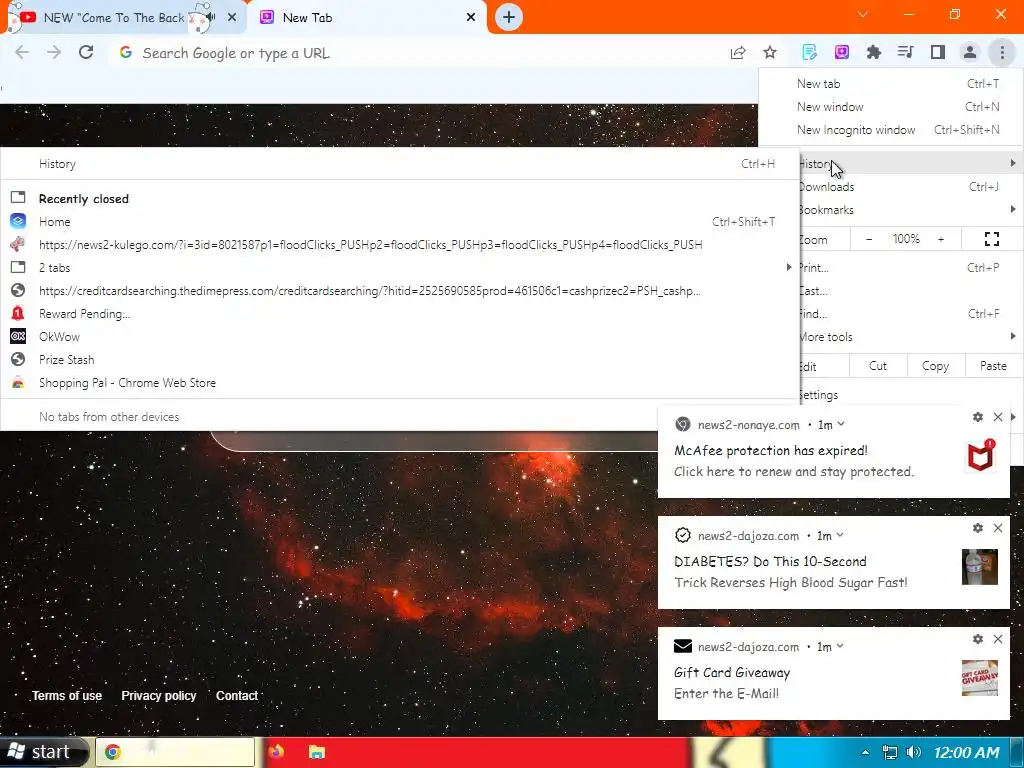
Task: Click the share page icon
Action: (738, 53)
